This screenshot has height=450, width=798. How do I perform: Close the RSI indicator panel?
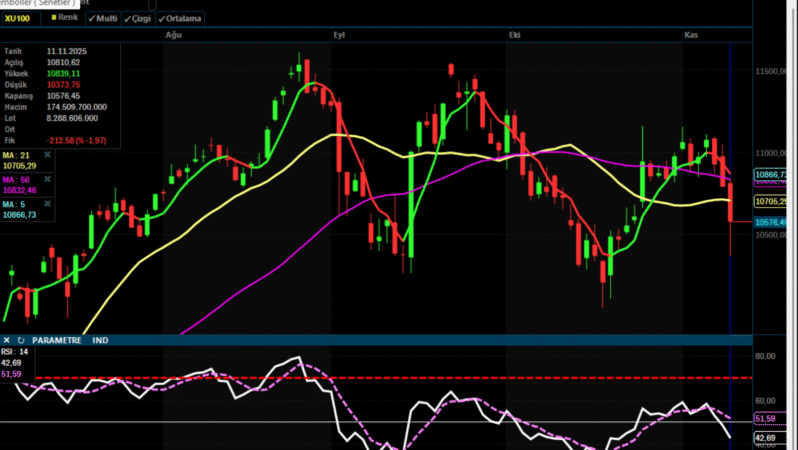(x=7, y=341)
